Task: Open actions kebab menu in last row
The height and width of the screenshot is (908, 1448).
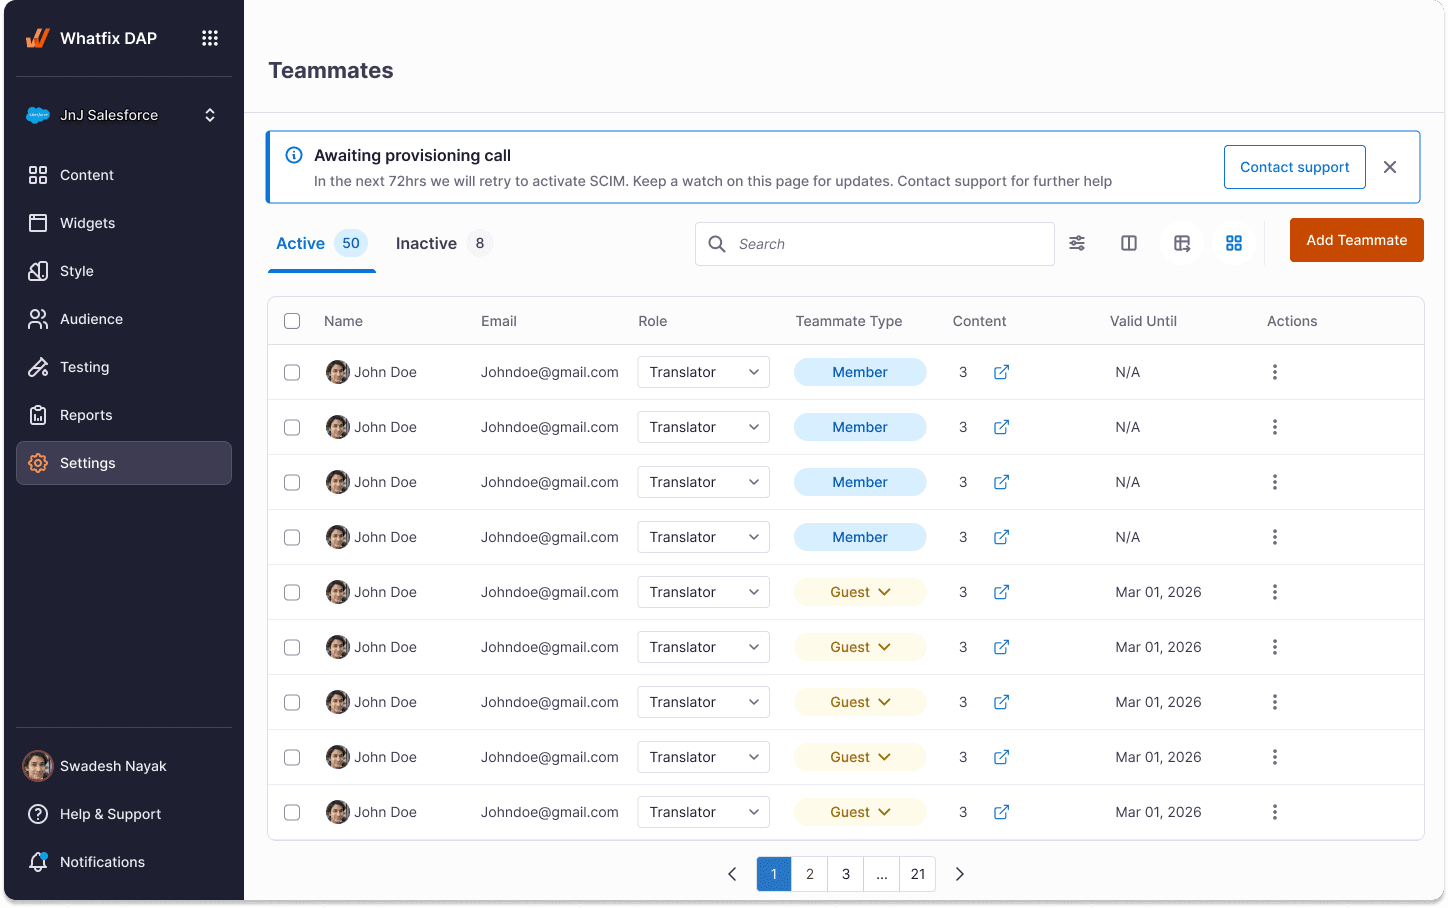Action: [1275, 812]
